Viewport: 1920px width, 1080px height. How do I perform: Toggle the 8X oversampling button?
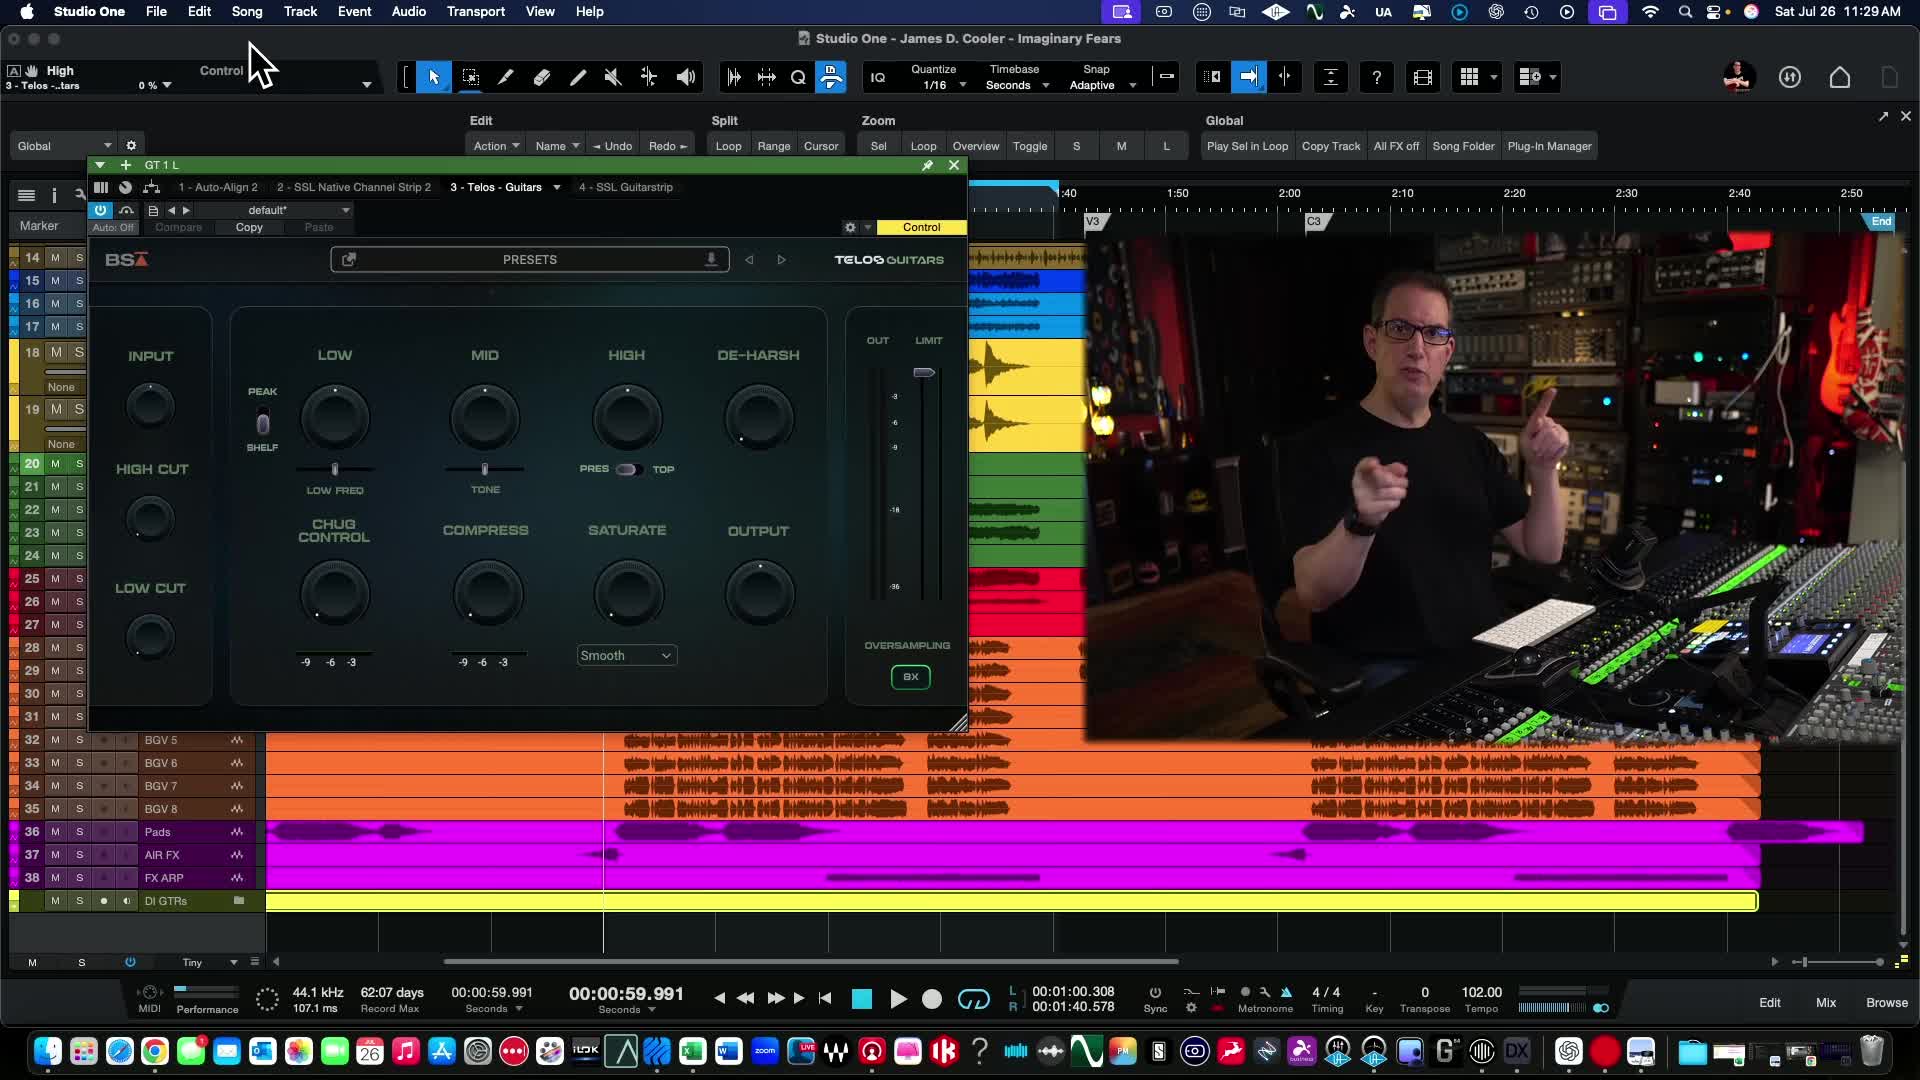click(x=910, y=677)
